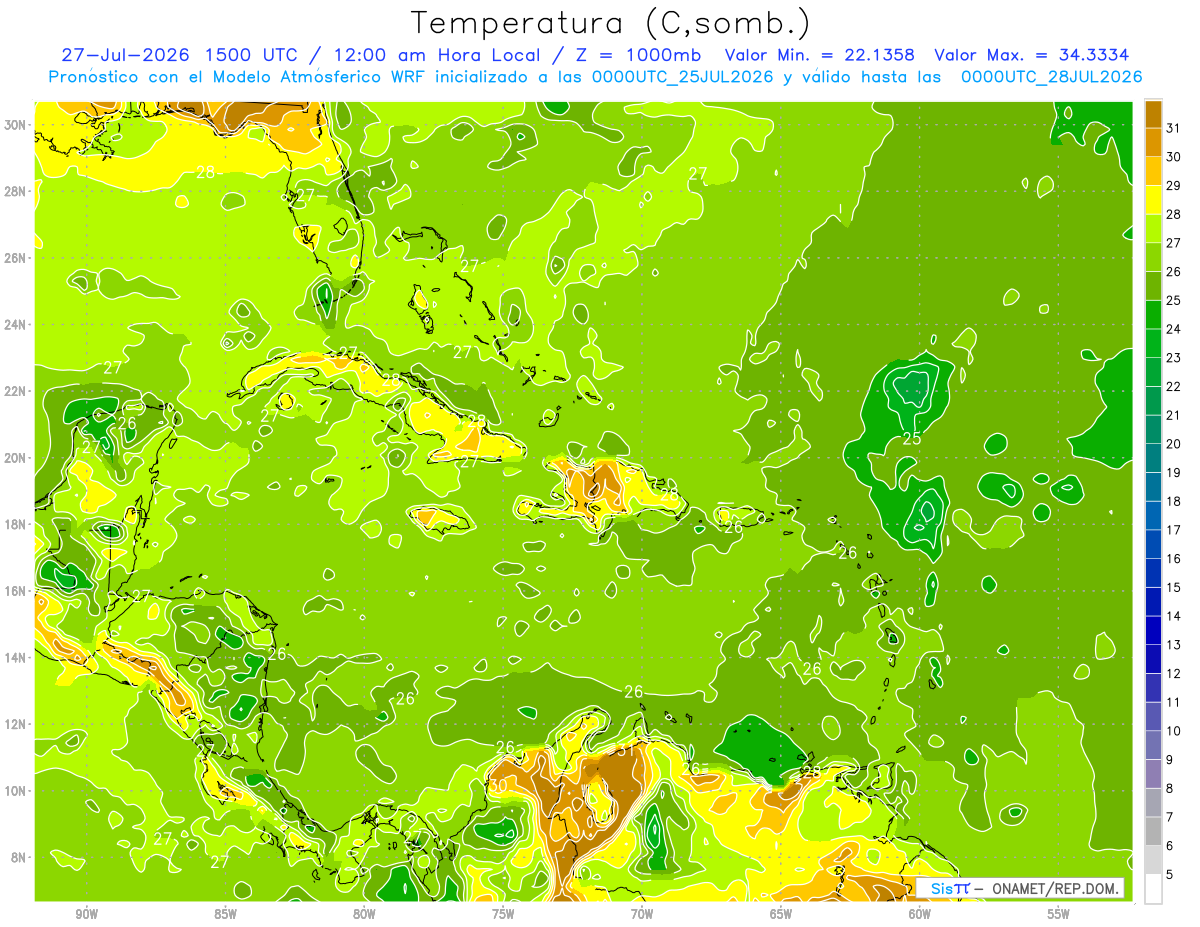The image size is (1200, 927).
Task: Click the 75W longitude axis label
Action: point(503,914)
